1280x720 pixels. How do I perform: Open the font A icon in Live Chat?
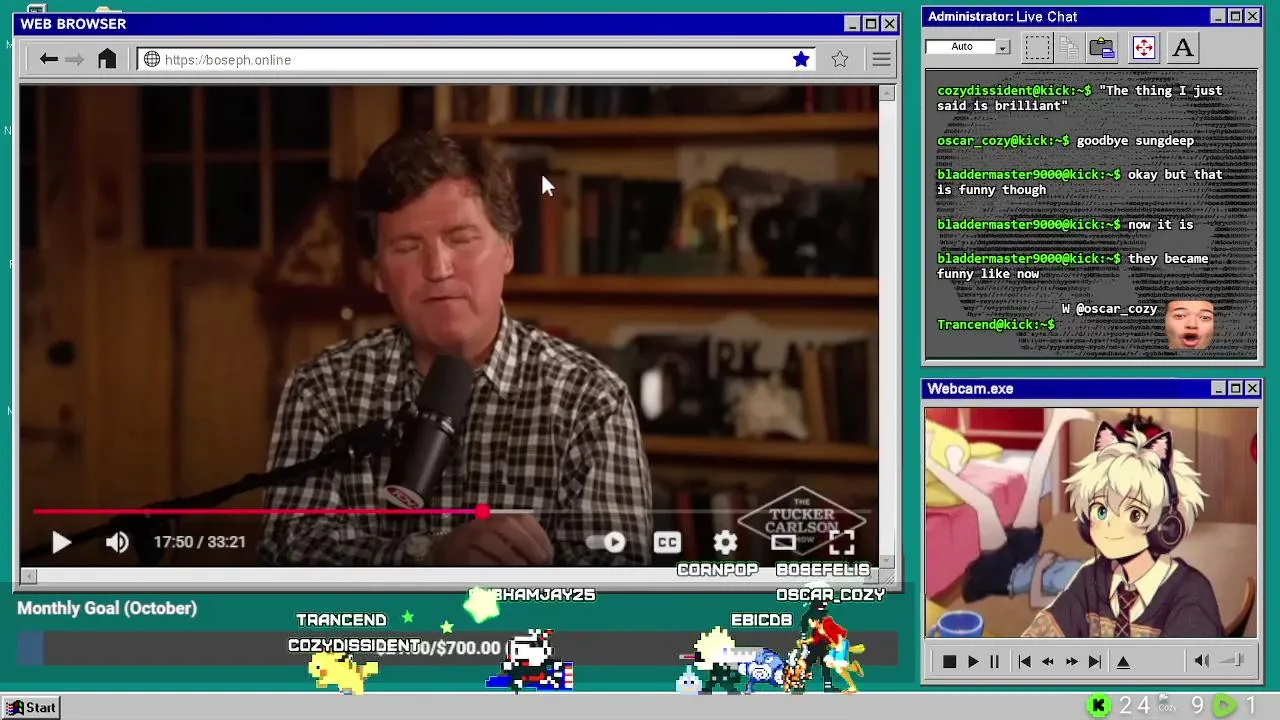tap(1183, 47)
